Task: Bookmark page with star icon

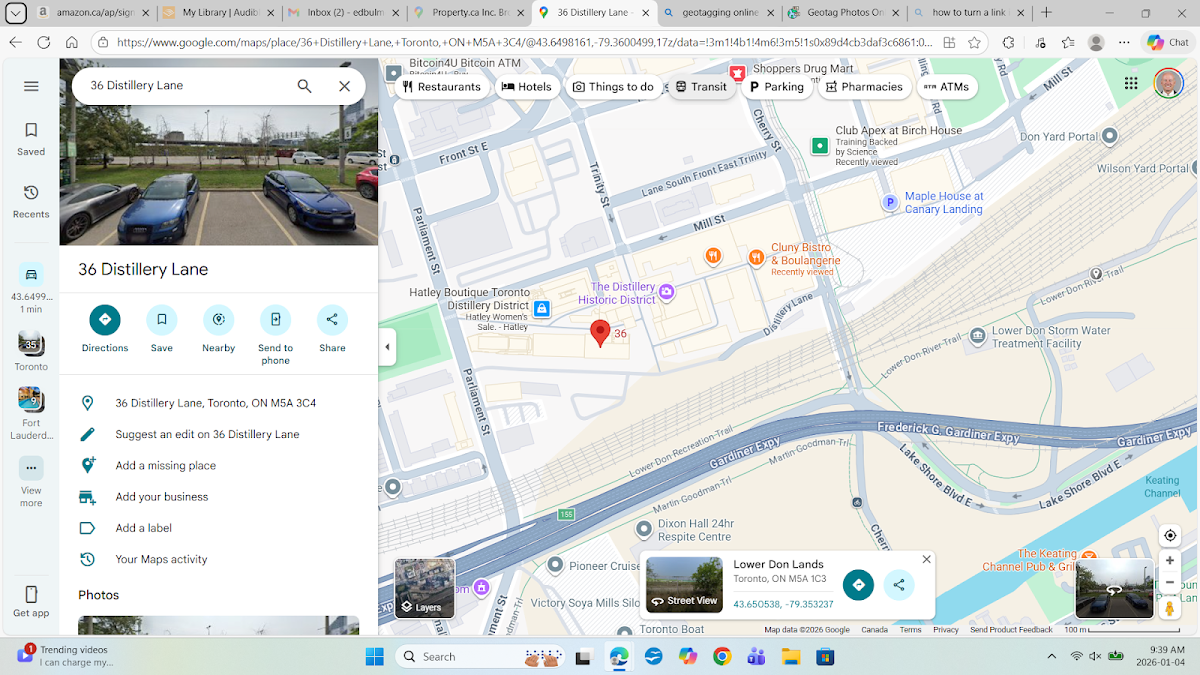Action: pos(974,43)
